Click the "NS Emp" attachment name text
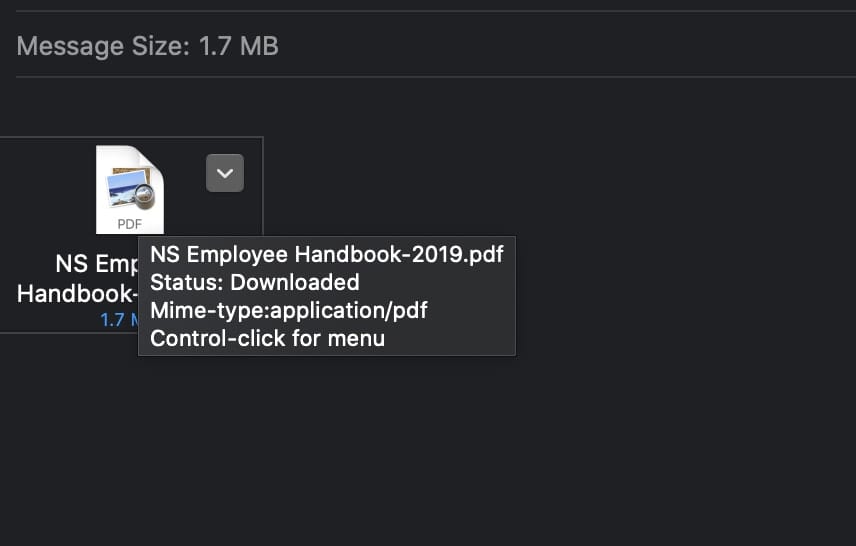This screenshot has width=856, height=546. click(96, 264)
